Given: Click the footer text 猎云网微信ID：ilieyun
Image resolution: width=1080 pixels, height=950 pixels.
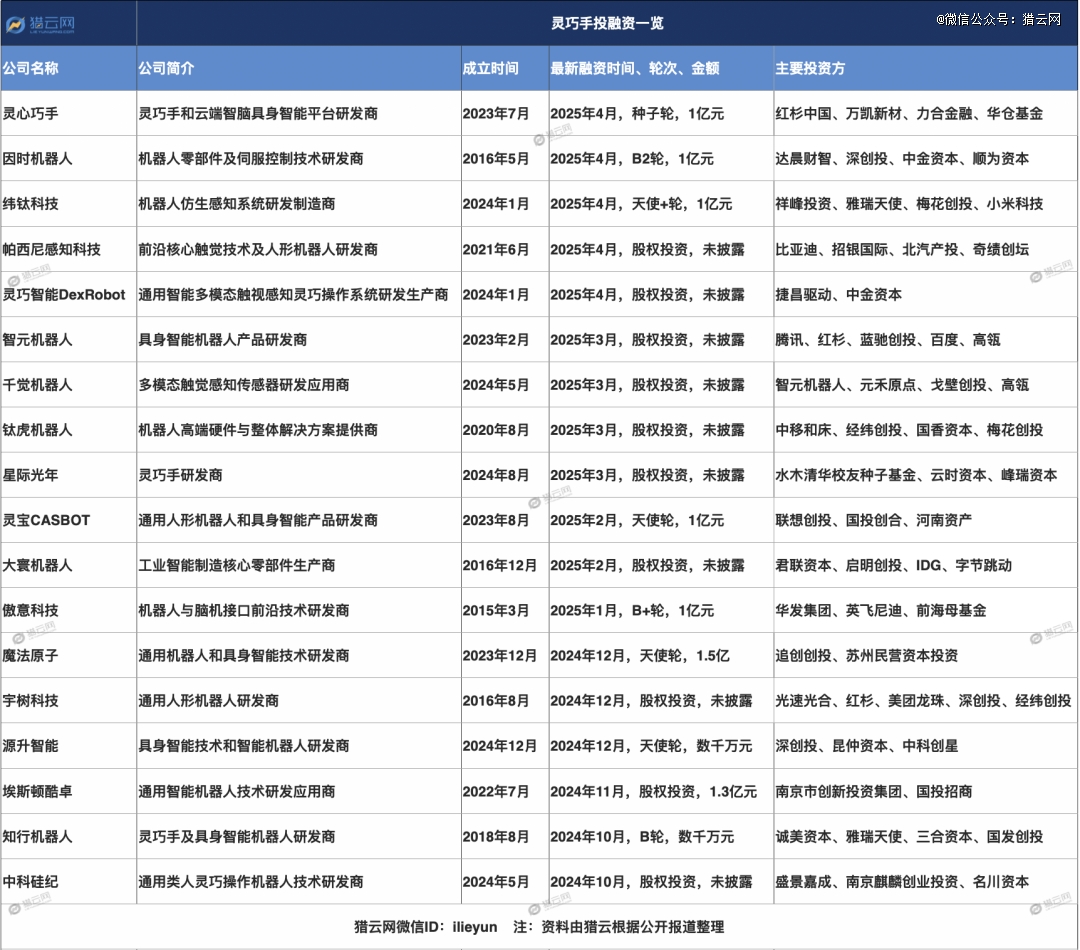Looking at the screenshot, I should pos(423,927).
